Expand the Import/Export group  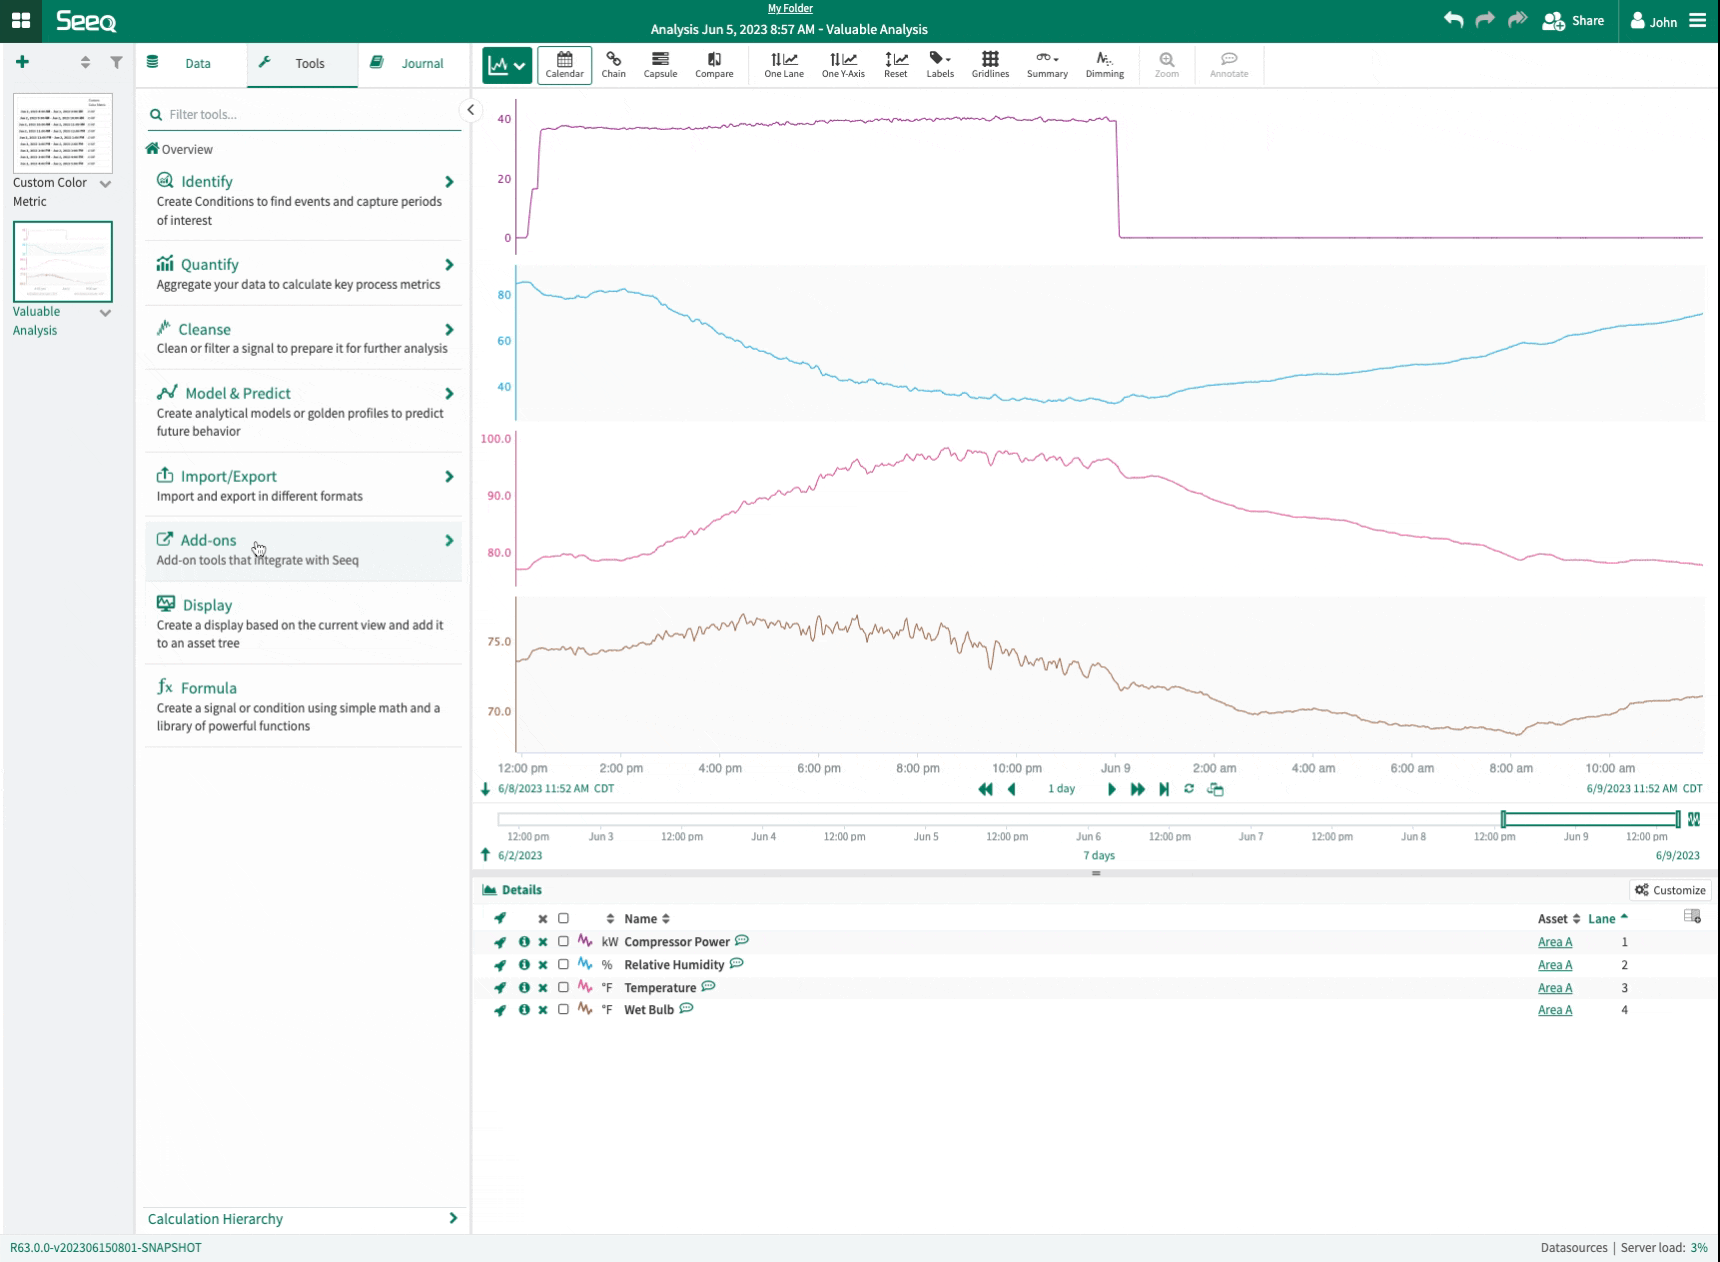point(304,485)
